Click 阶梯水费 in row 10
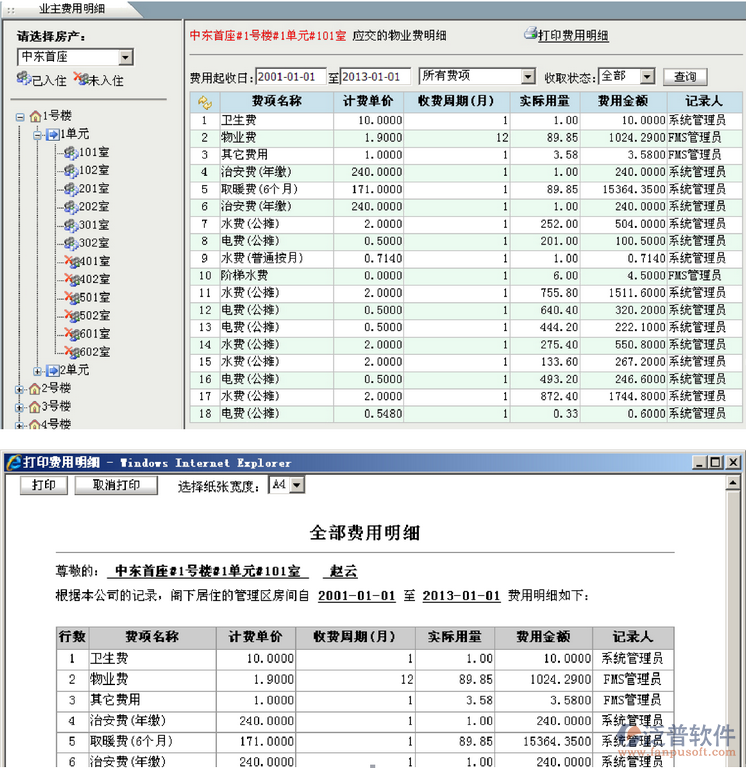The width and height of the screenshot is (746, 768). click(x=244, y=275)
